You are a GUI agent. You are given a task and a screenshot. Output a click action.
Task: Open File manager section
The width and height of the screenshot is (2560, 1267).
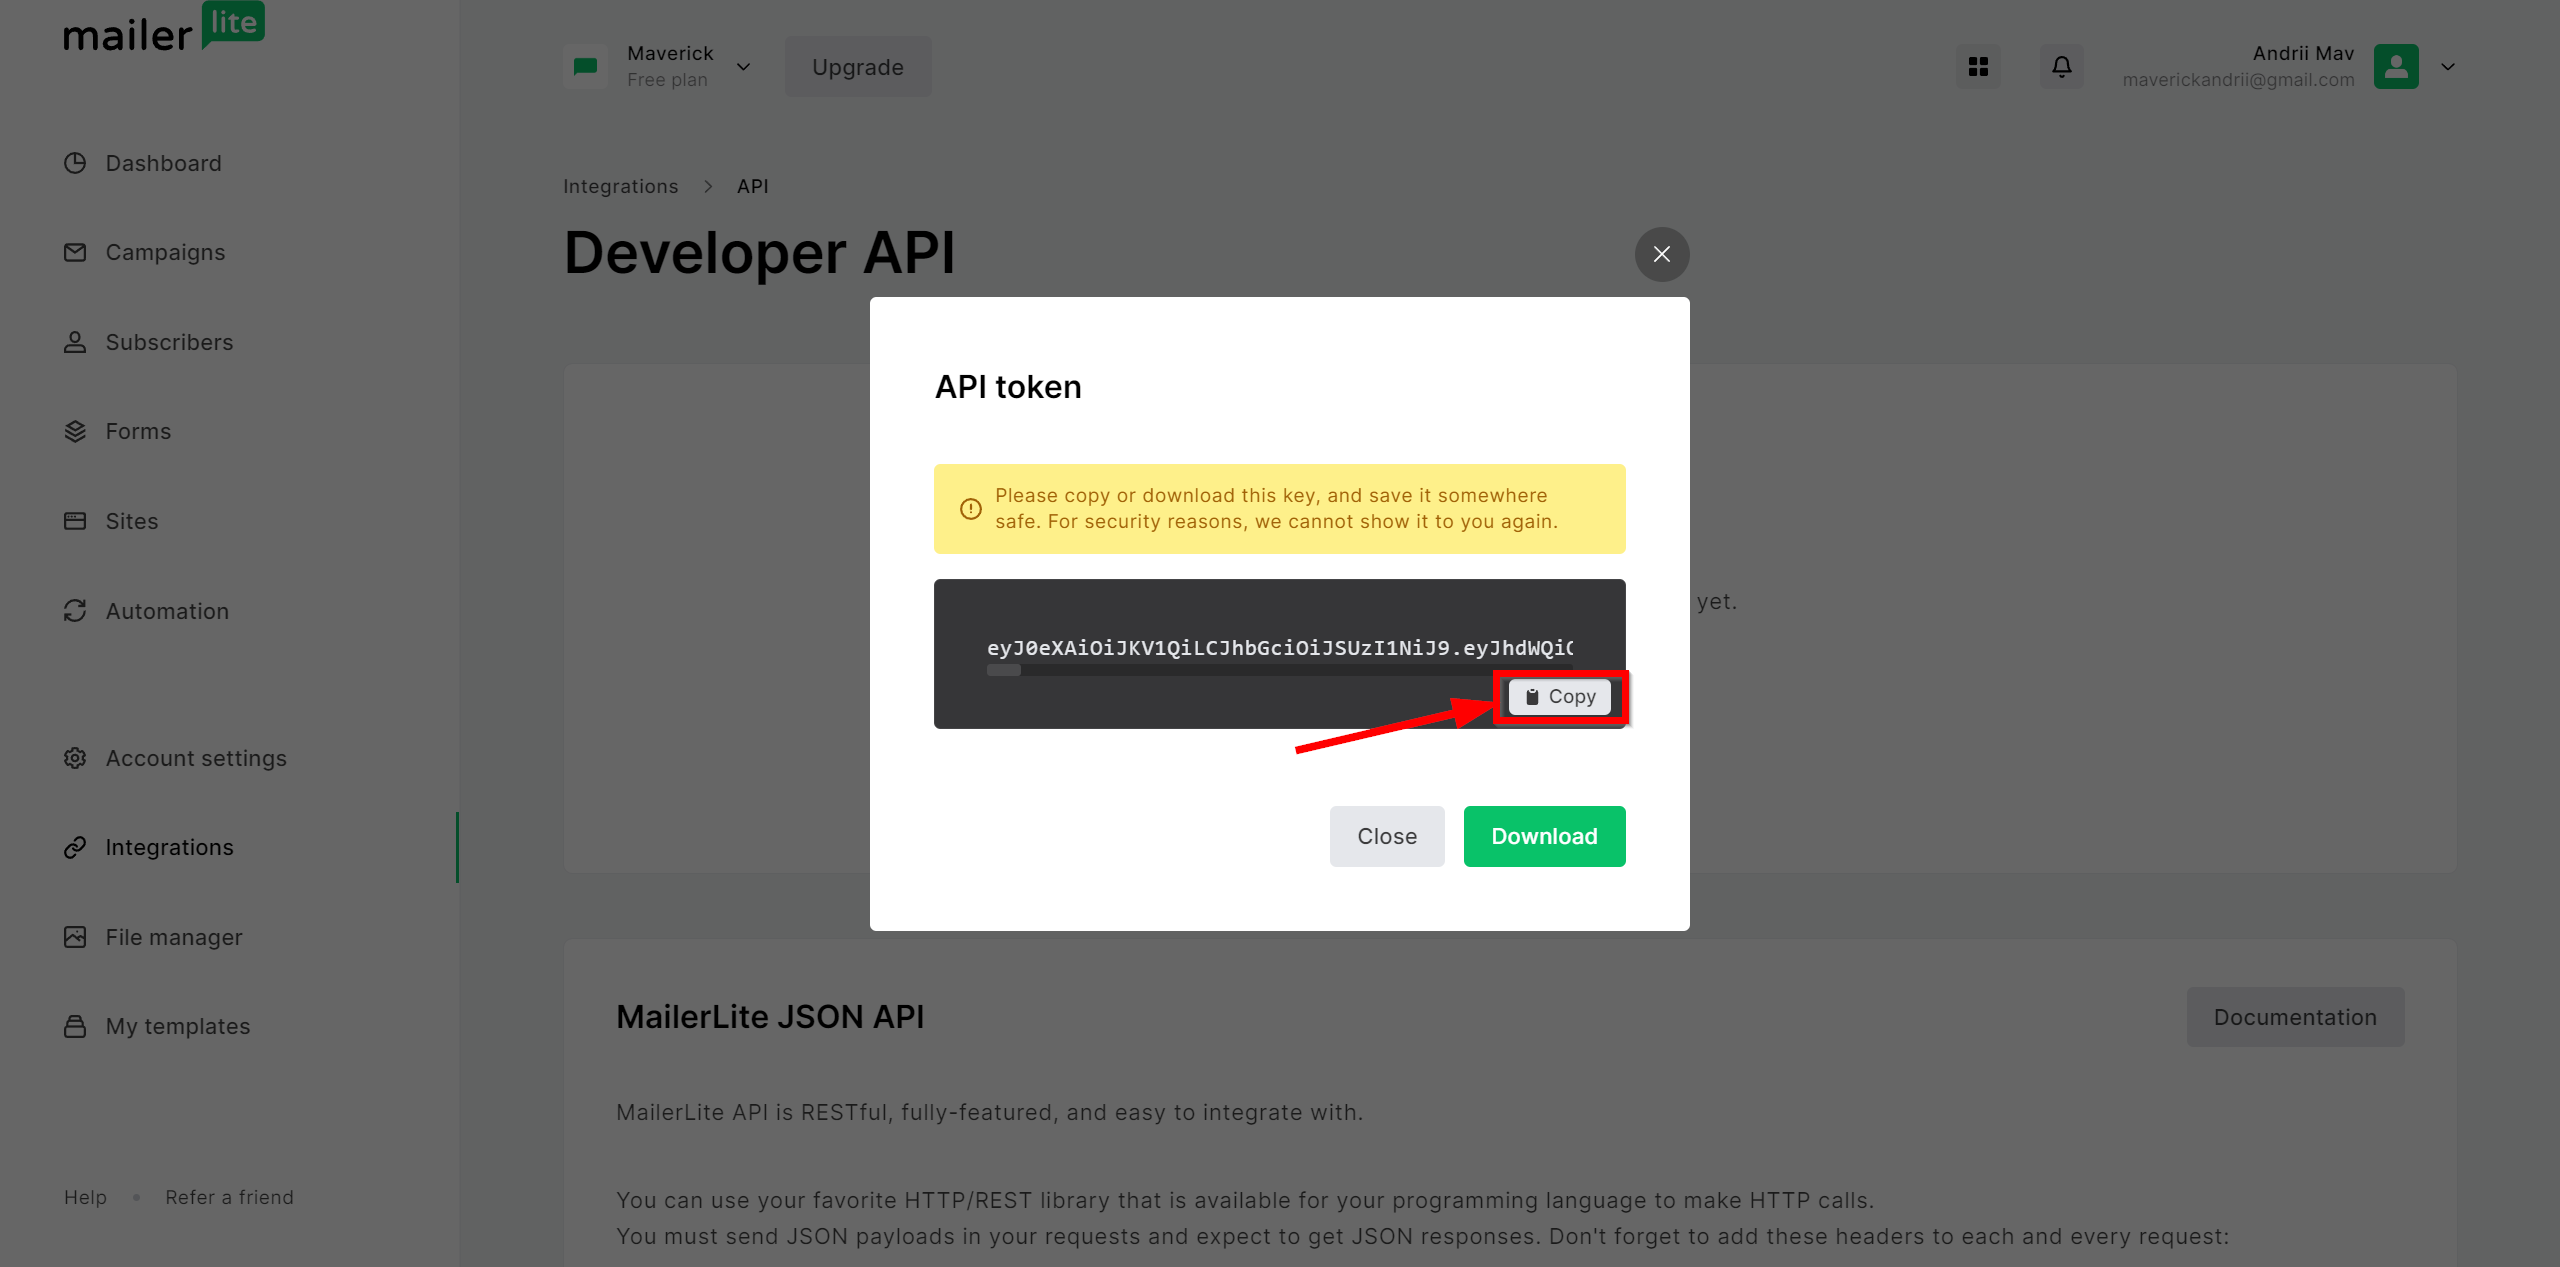point(175,936)
